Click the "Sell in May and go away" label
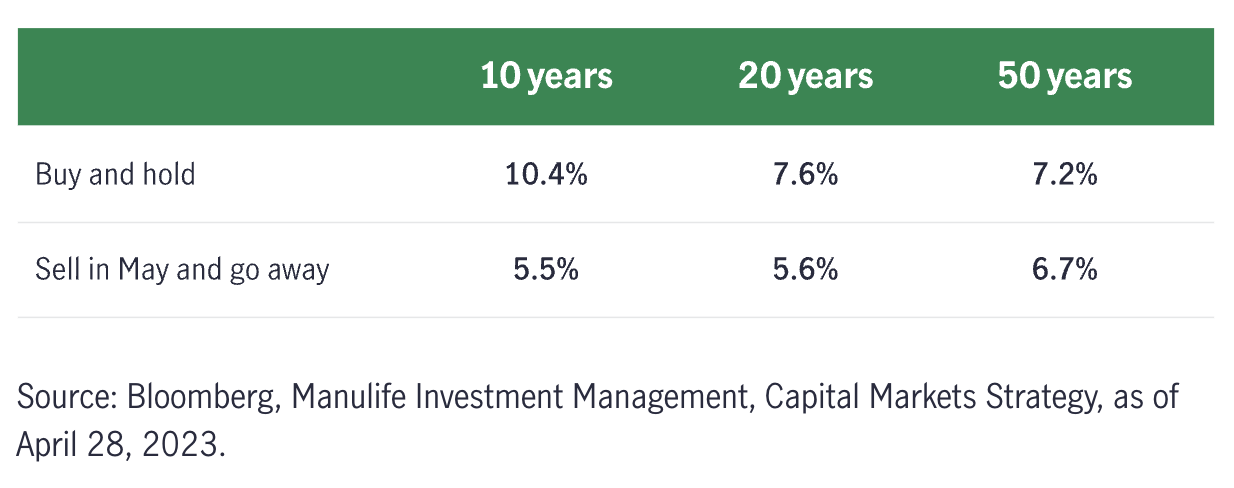The width and height of the screenshot is (1234, 488). pos(182,269)
